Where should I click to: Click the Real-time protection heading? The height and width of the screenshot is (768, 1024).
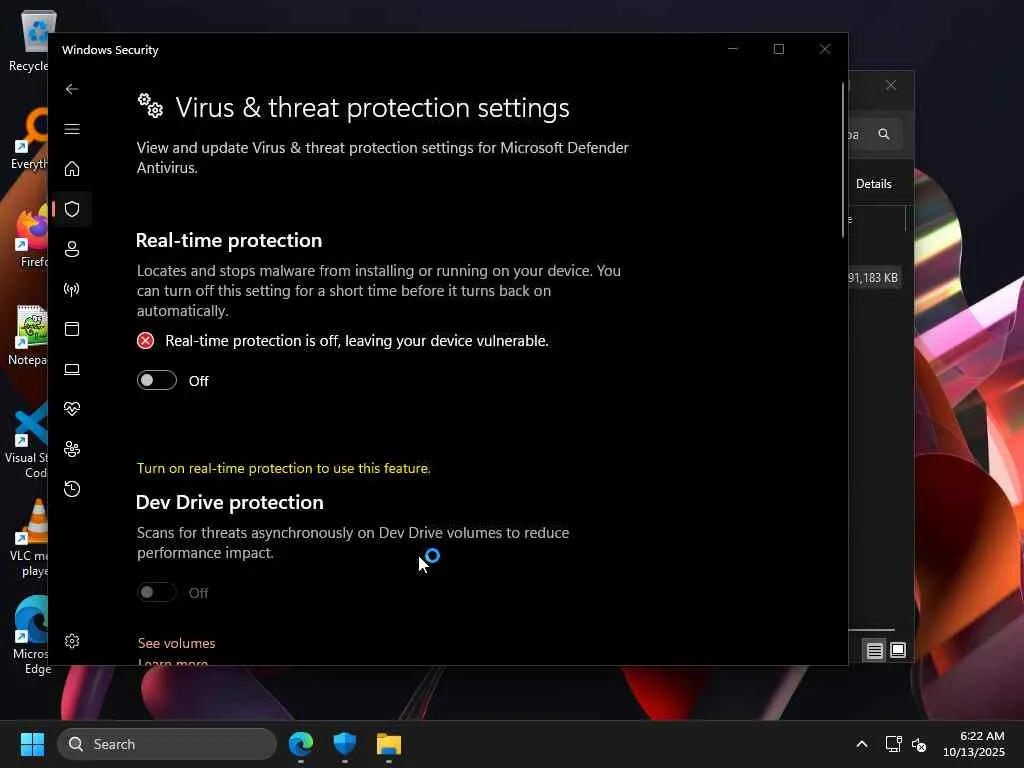229,240
